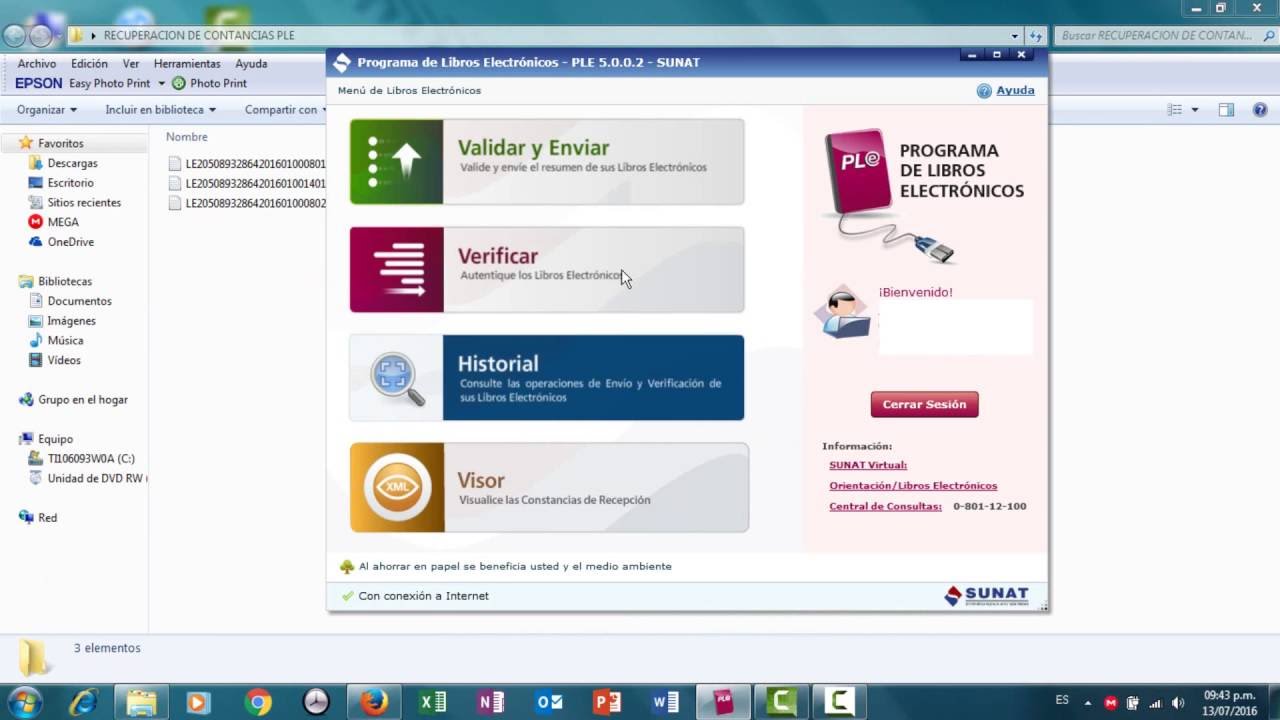This screenshot has height=720, width=1280.
Task: Open Windows Explorer from the taskbar
Action: (x=142, y=702)
